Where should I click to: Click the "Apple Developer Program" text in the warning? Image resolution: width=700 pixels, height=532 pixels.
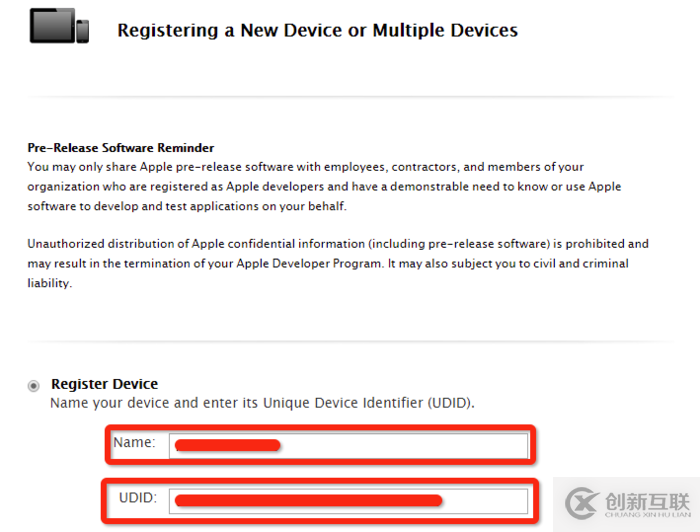click(x=308, y=263)
